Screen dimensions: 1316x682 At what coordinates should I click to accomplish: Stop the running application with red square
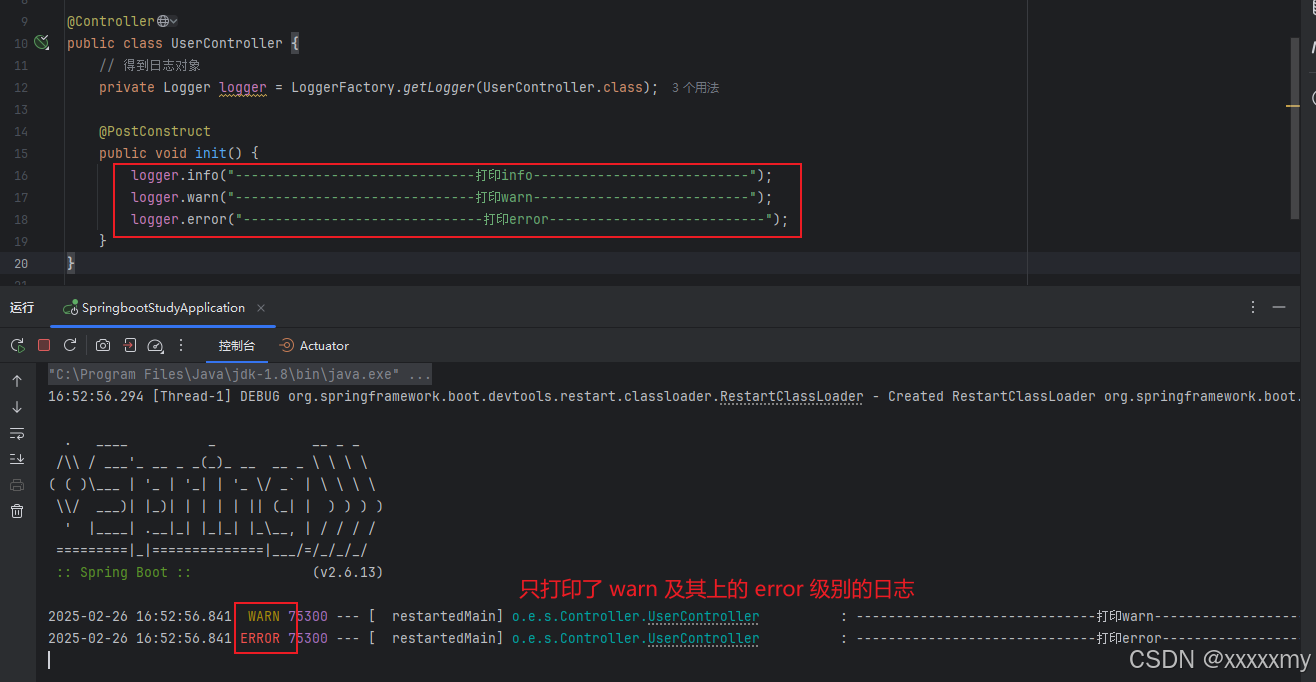point(44,345)
